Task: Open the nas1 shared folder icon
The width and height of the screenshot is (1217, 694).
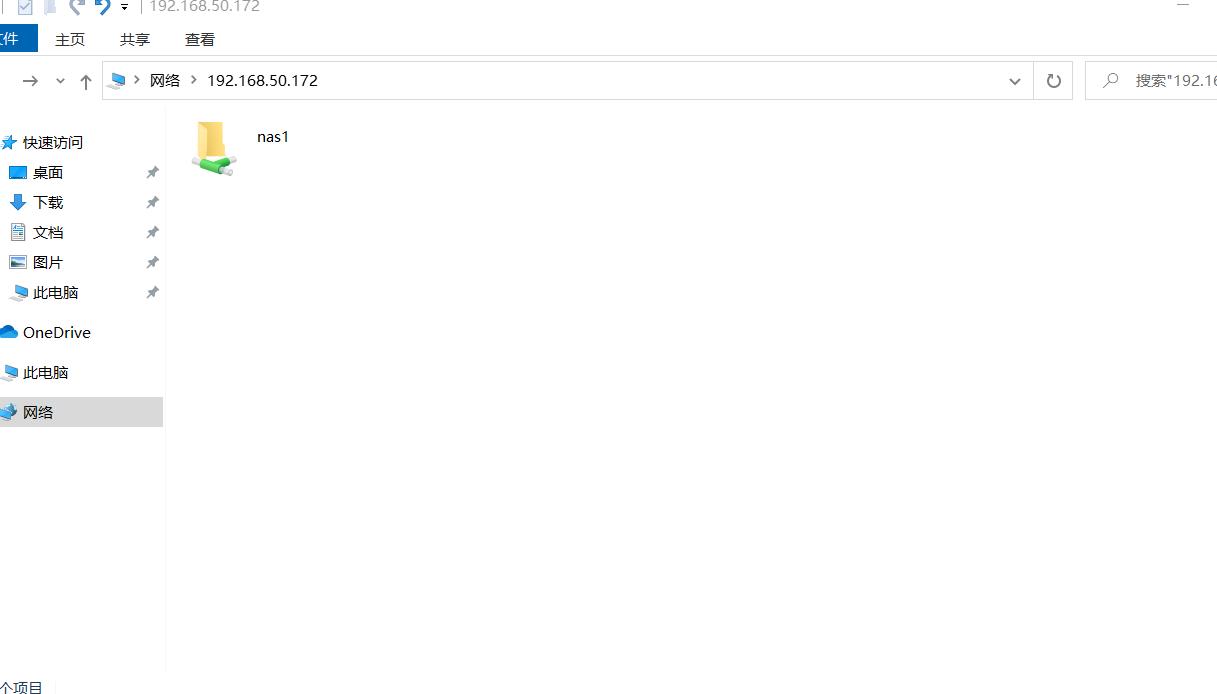Action: pyautogui.click(x=213, y=148)
